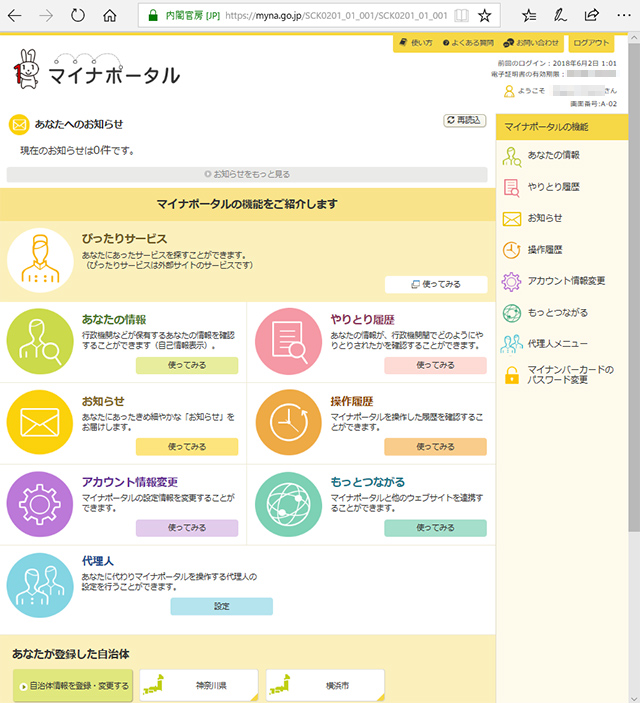Click the マイナポータルの機能 sidebar header
Image resolution: width=640 pixels, height=703 pixels.
(x=562, y=127)
